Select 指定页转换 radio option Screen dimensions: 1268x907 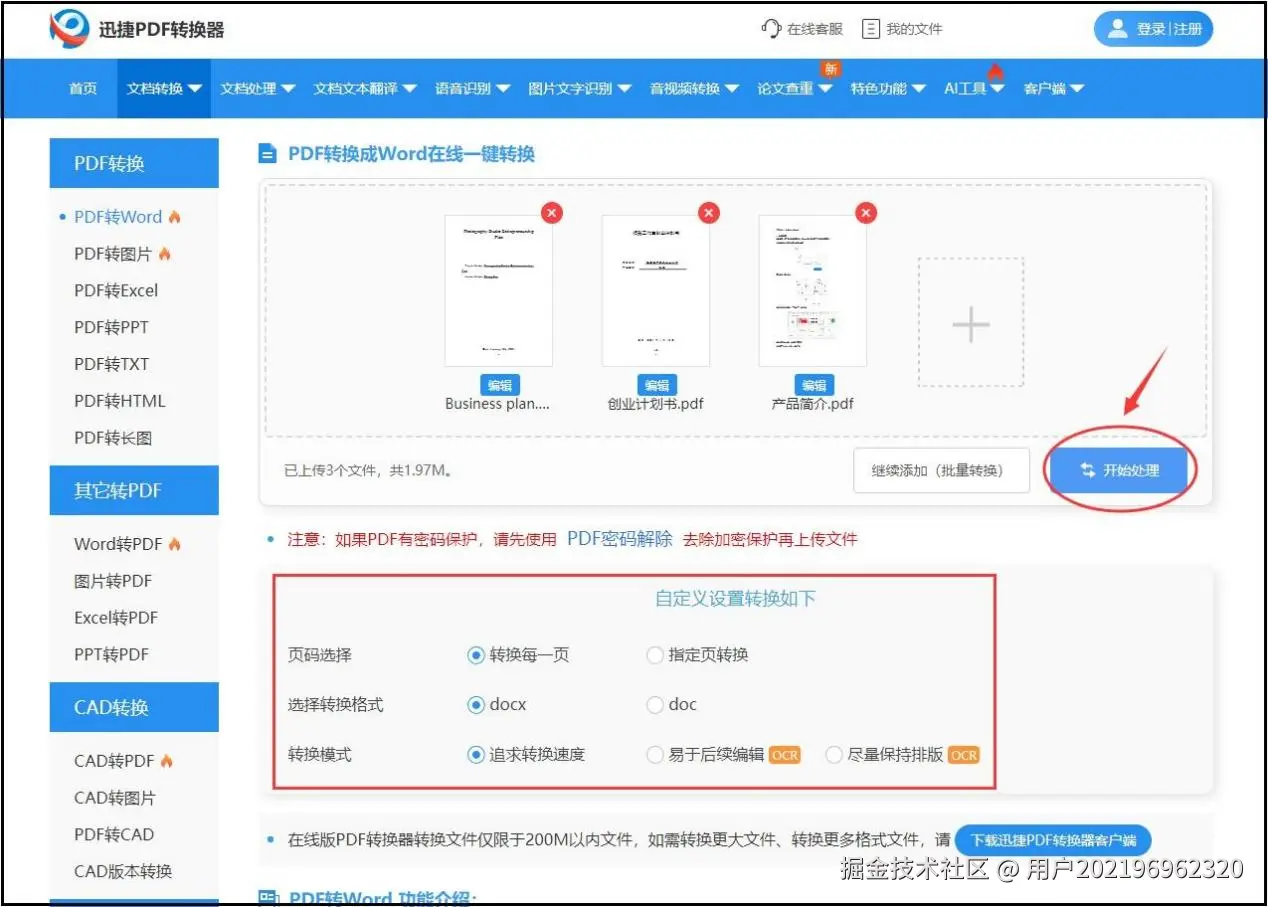(x=655, y=655)
